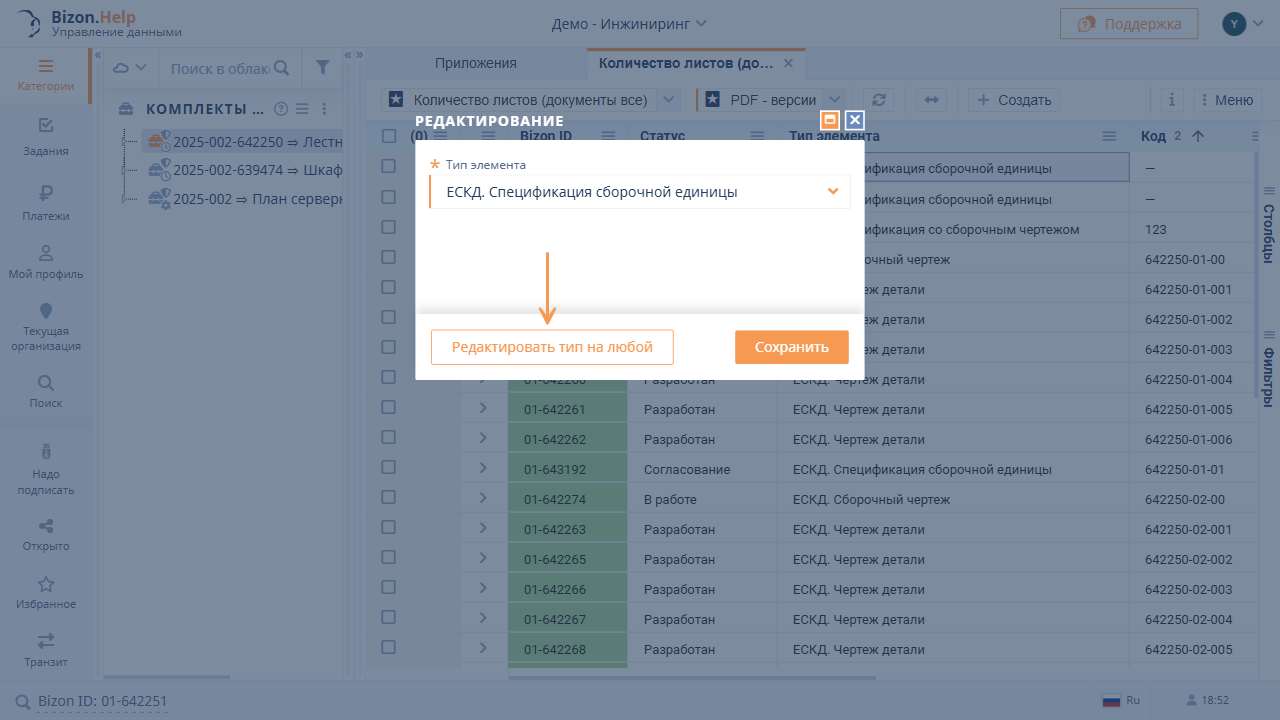The width and height of the screenshot is (1280, 720).
Task: Toggle the select-all header checkbox
Action: 389,136
